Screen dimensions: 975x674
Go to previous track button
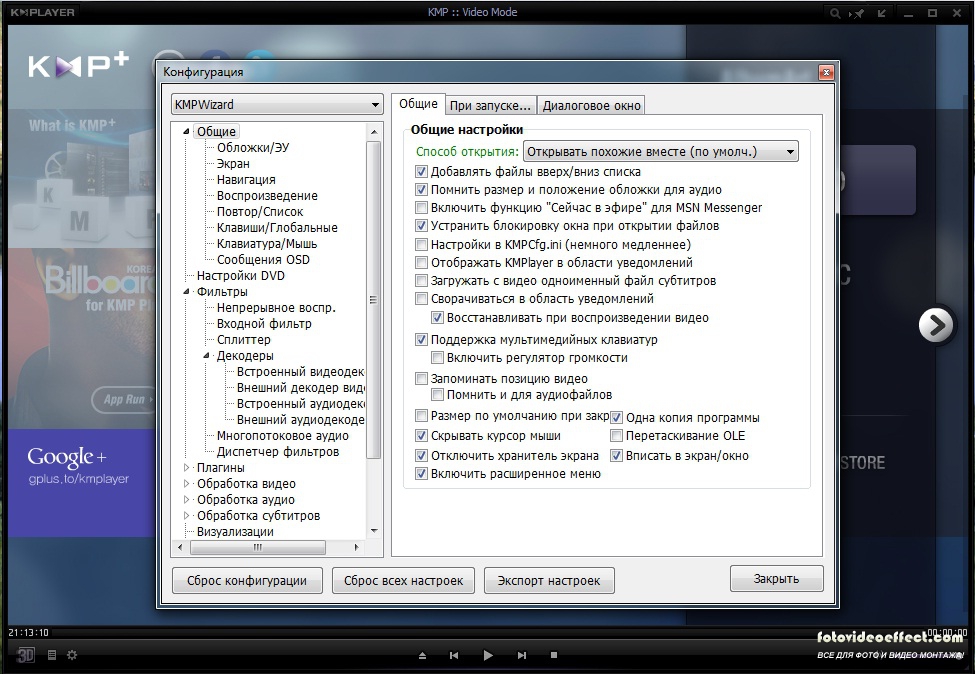(x=454, y=655)
